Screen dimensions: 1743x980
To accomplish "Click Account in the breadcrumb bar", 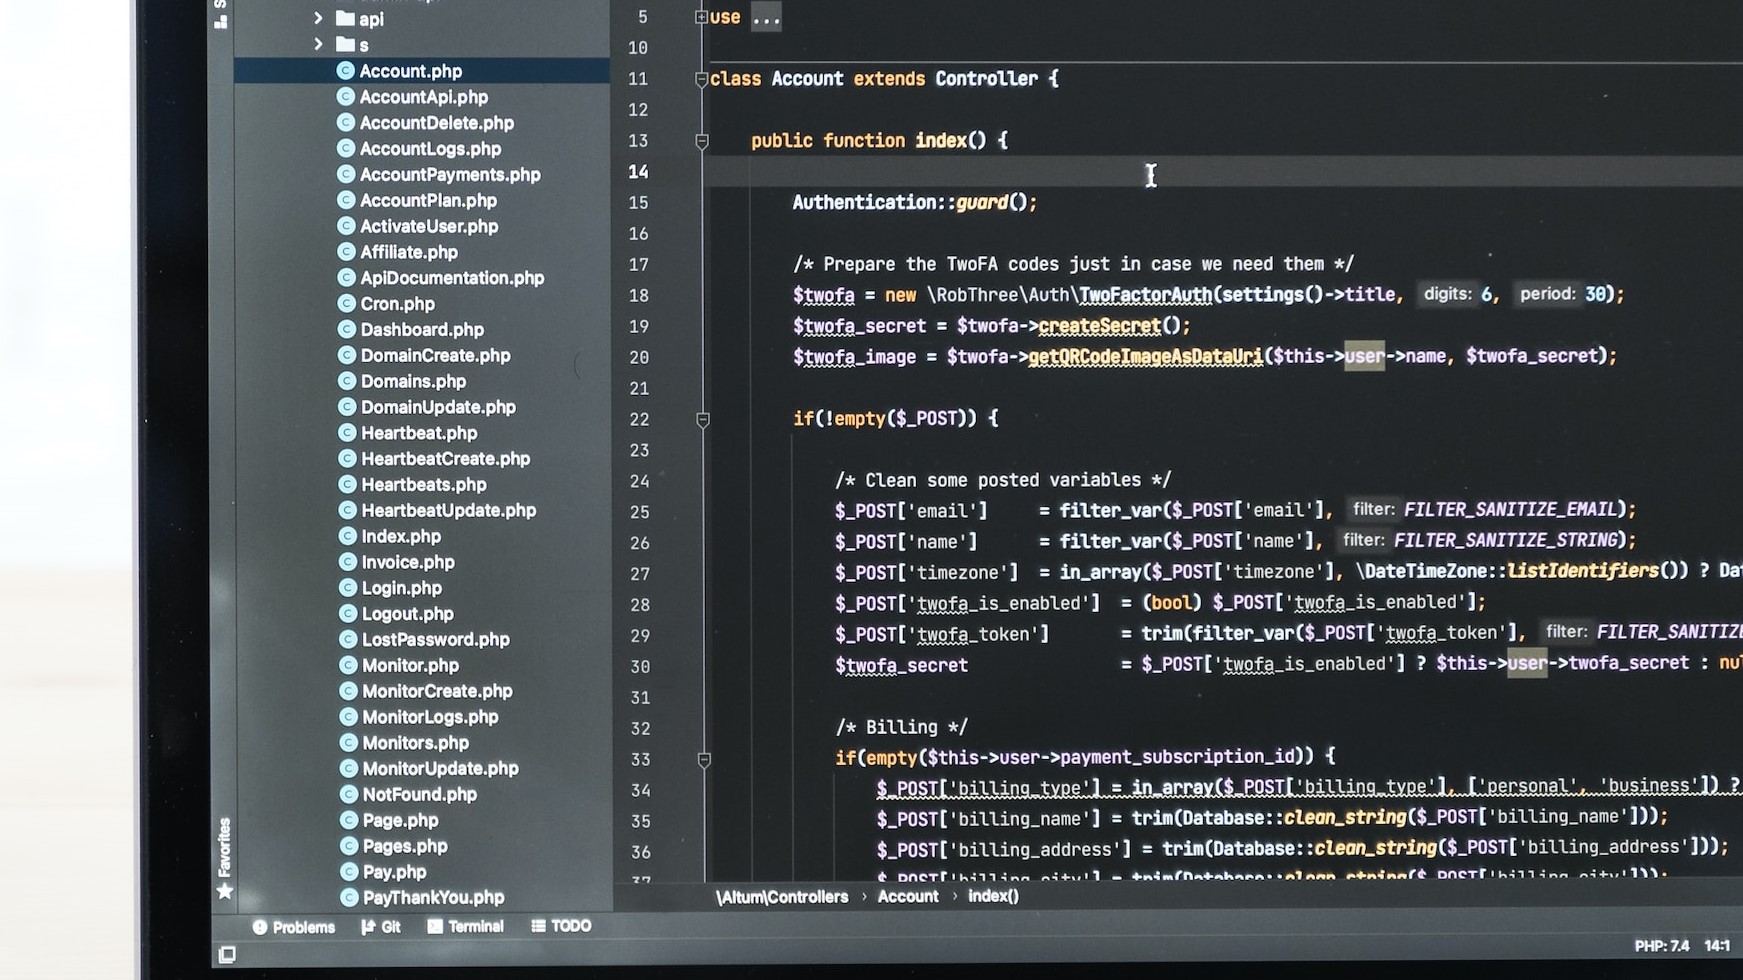I will [907, 897].
